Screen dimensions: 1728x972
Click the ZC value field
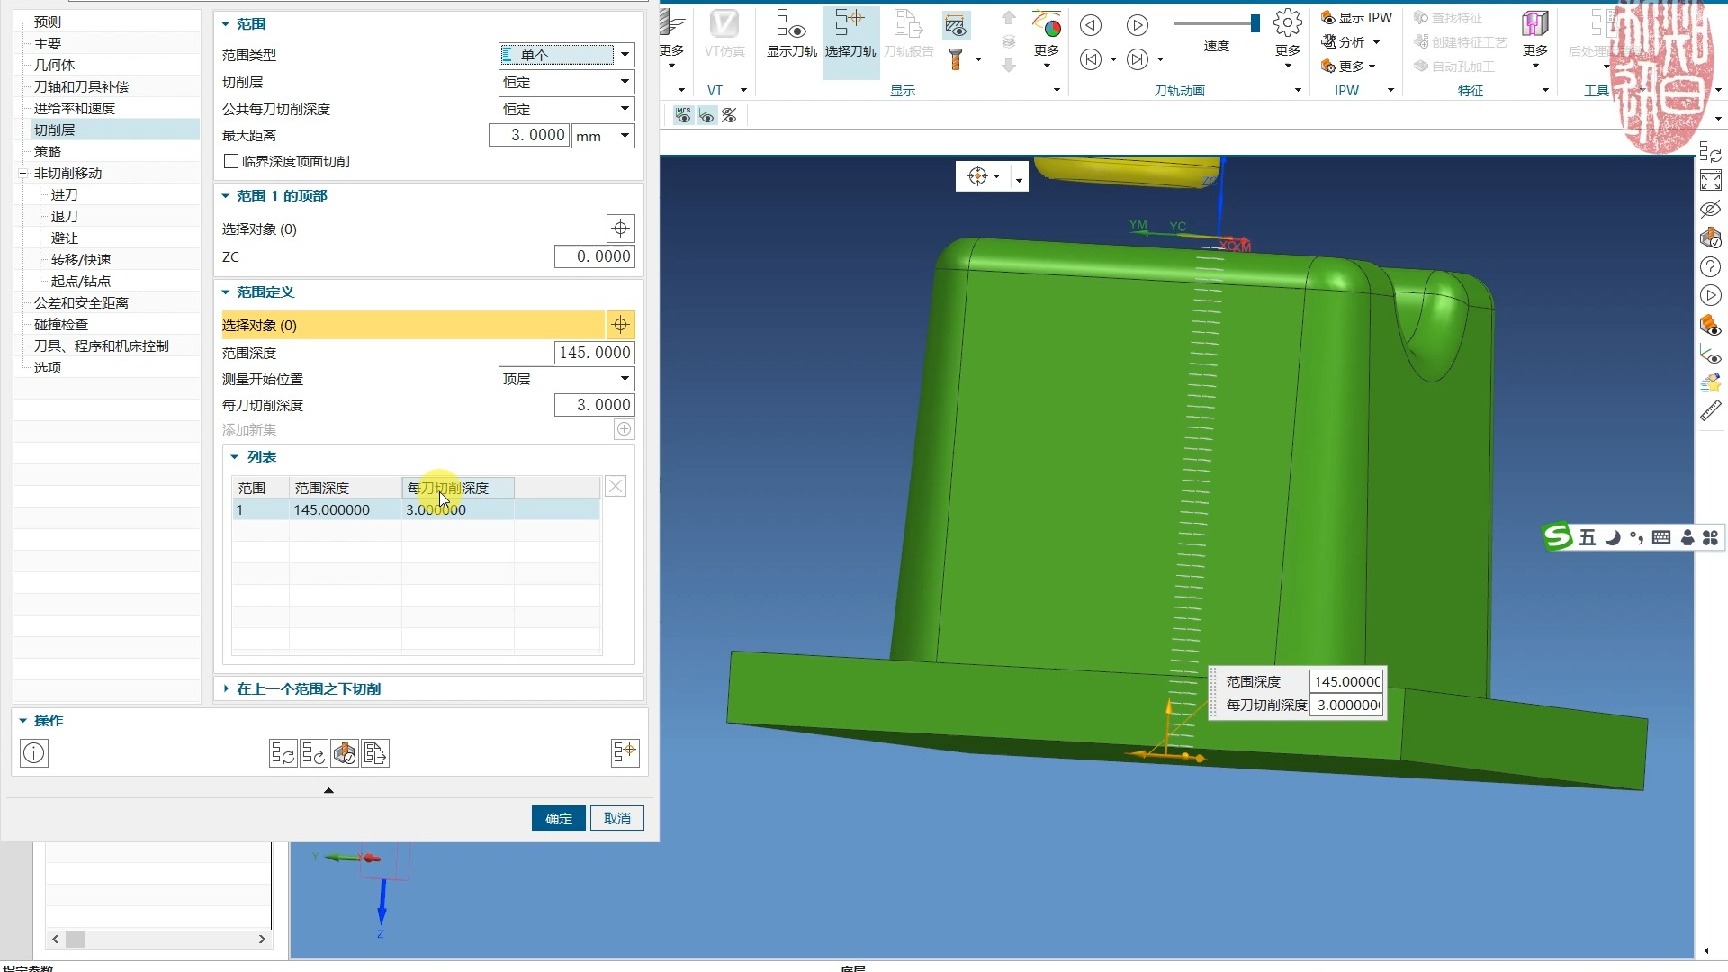(x=594, y=256)
